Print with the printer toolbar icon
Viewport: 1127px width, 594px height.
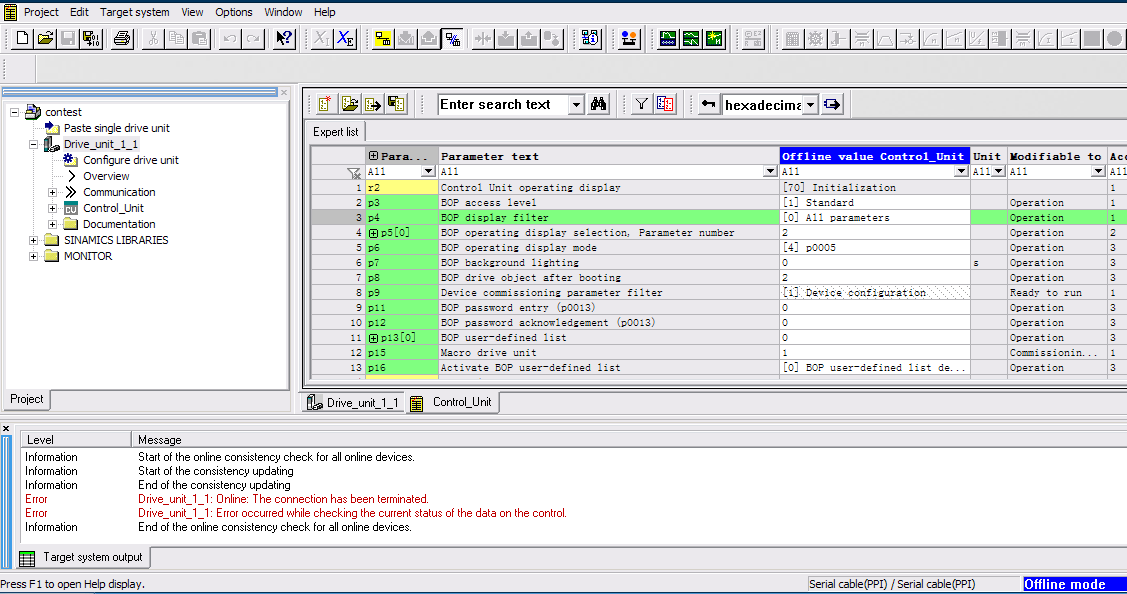coord(122,38)
